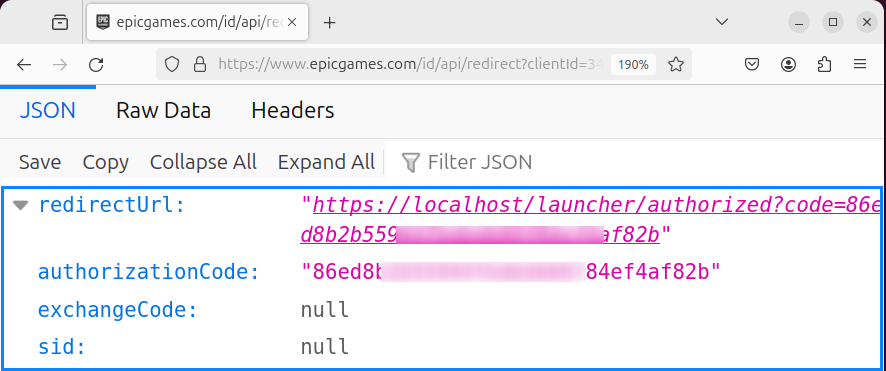Screen dimensions: 886x371
Task: Collapse the redirectUrl row arrow
Action: [21, 206]
